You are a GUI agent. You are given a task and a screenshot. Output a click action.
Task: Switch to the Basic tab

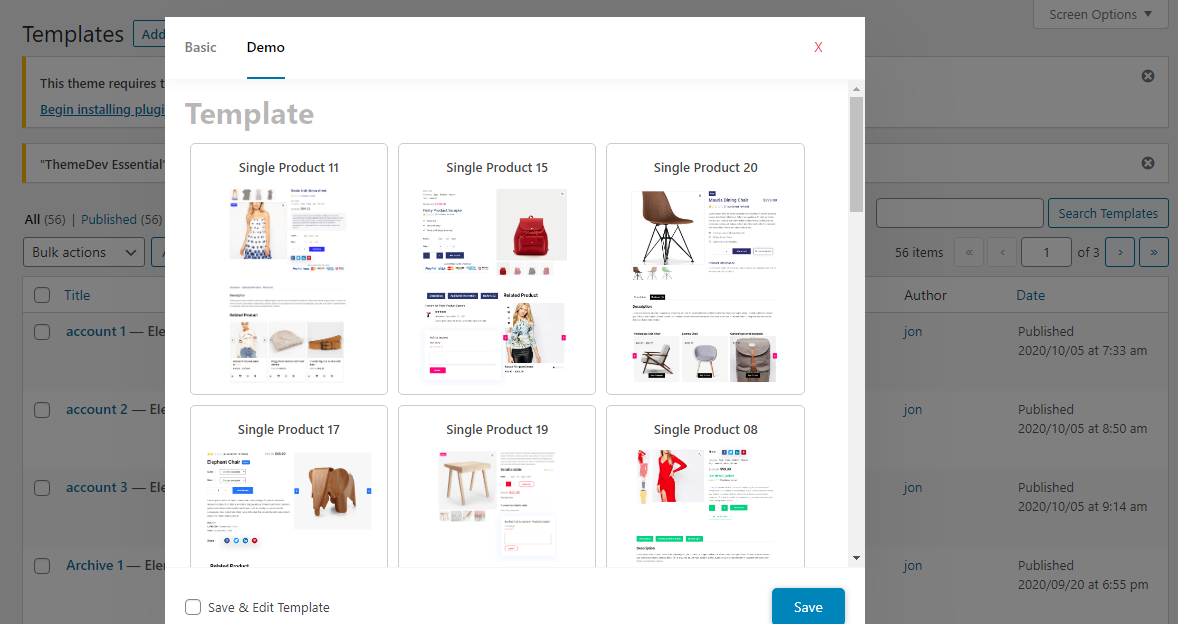click(x=201, y=47)
